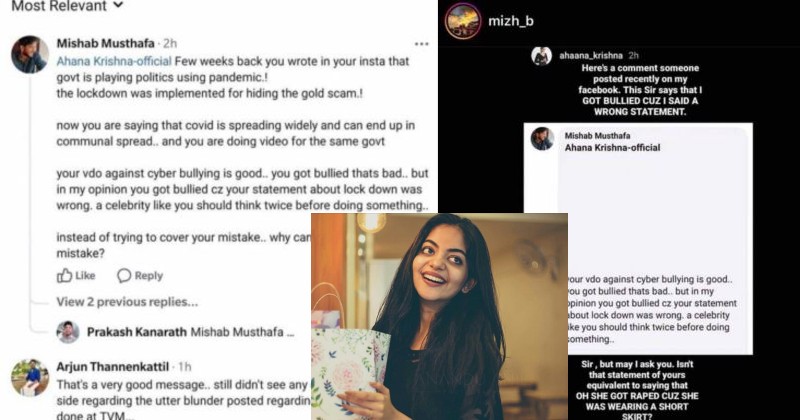Open the Most Relevant sort dropdown
The image size is (800, 420).
click(67, 6)
